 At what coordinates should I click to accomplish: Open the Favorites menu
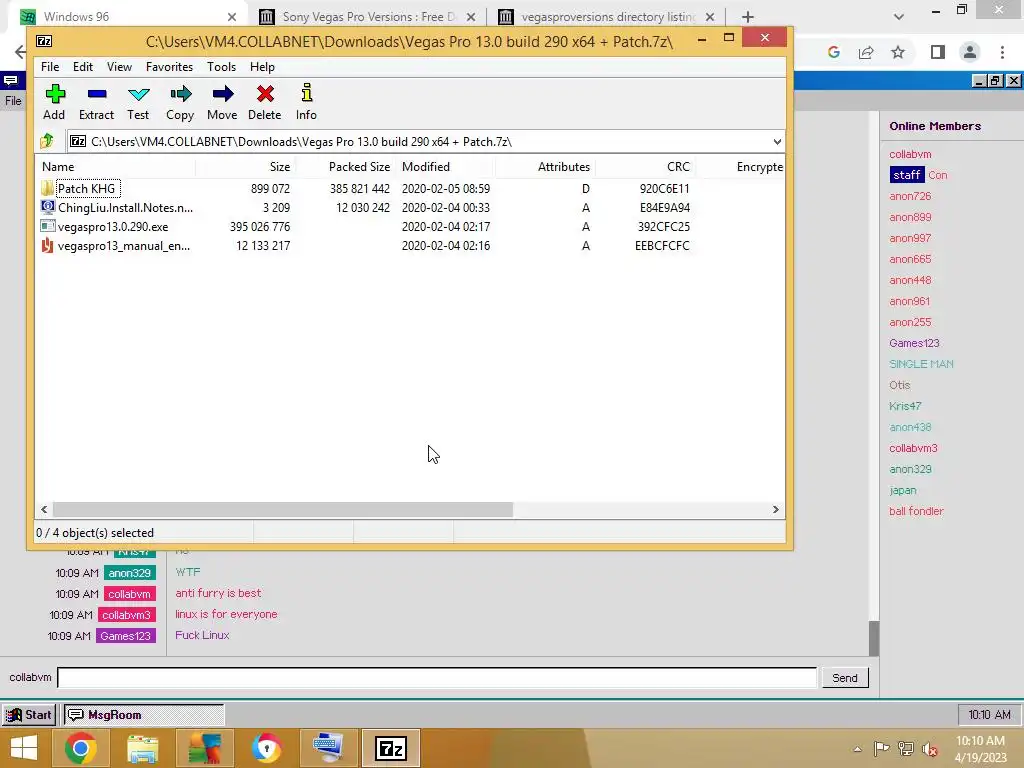point(169,67)
